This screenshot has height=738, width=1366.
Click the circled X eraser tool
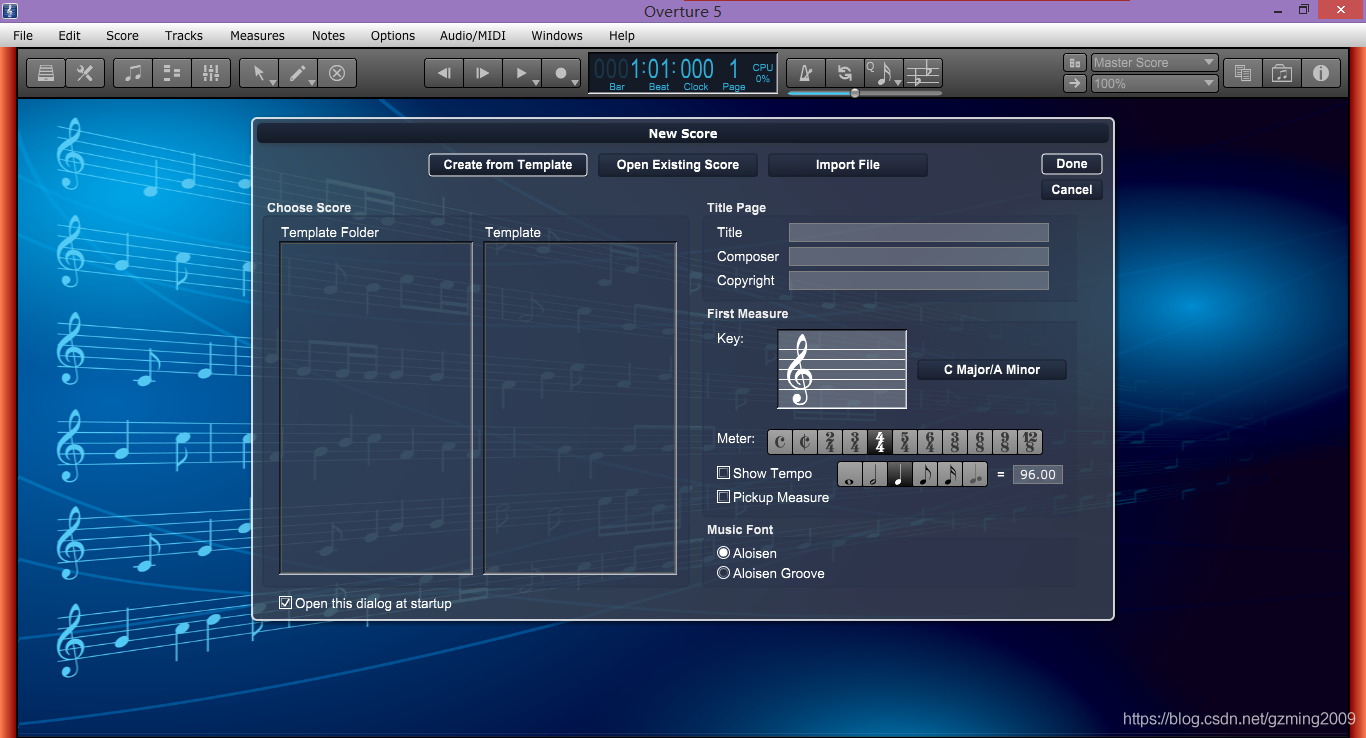point(337,73)
